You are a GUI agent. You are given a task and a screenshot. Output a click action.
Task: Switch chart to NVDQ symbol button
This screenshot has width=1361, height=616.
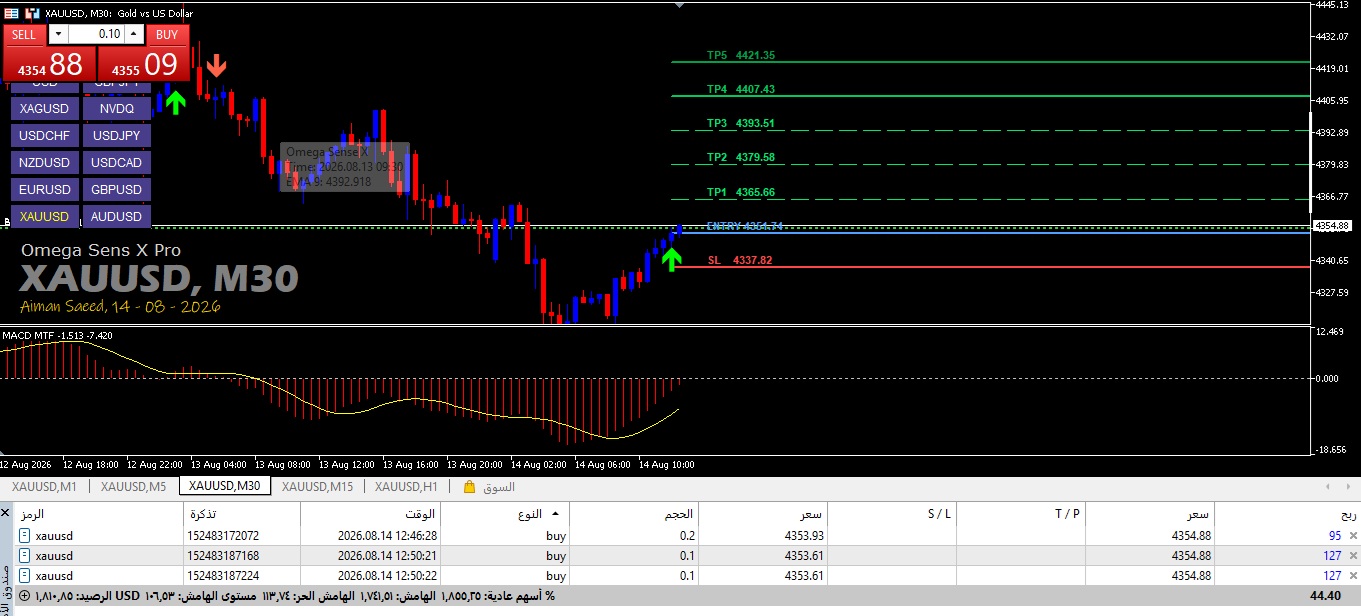click(x=117, y=109)
